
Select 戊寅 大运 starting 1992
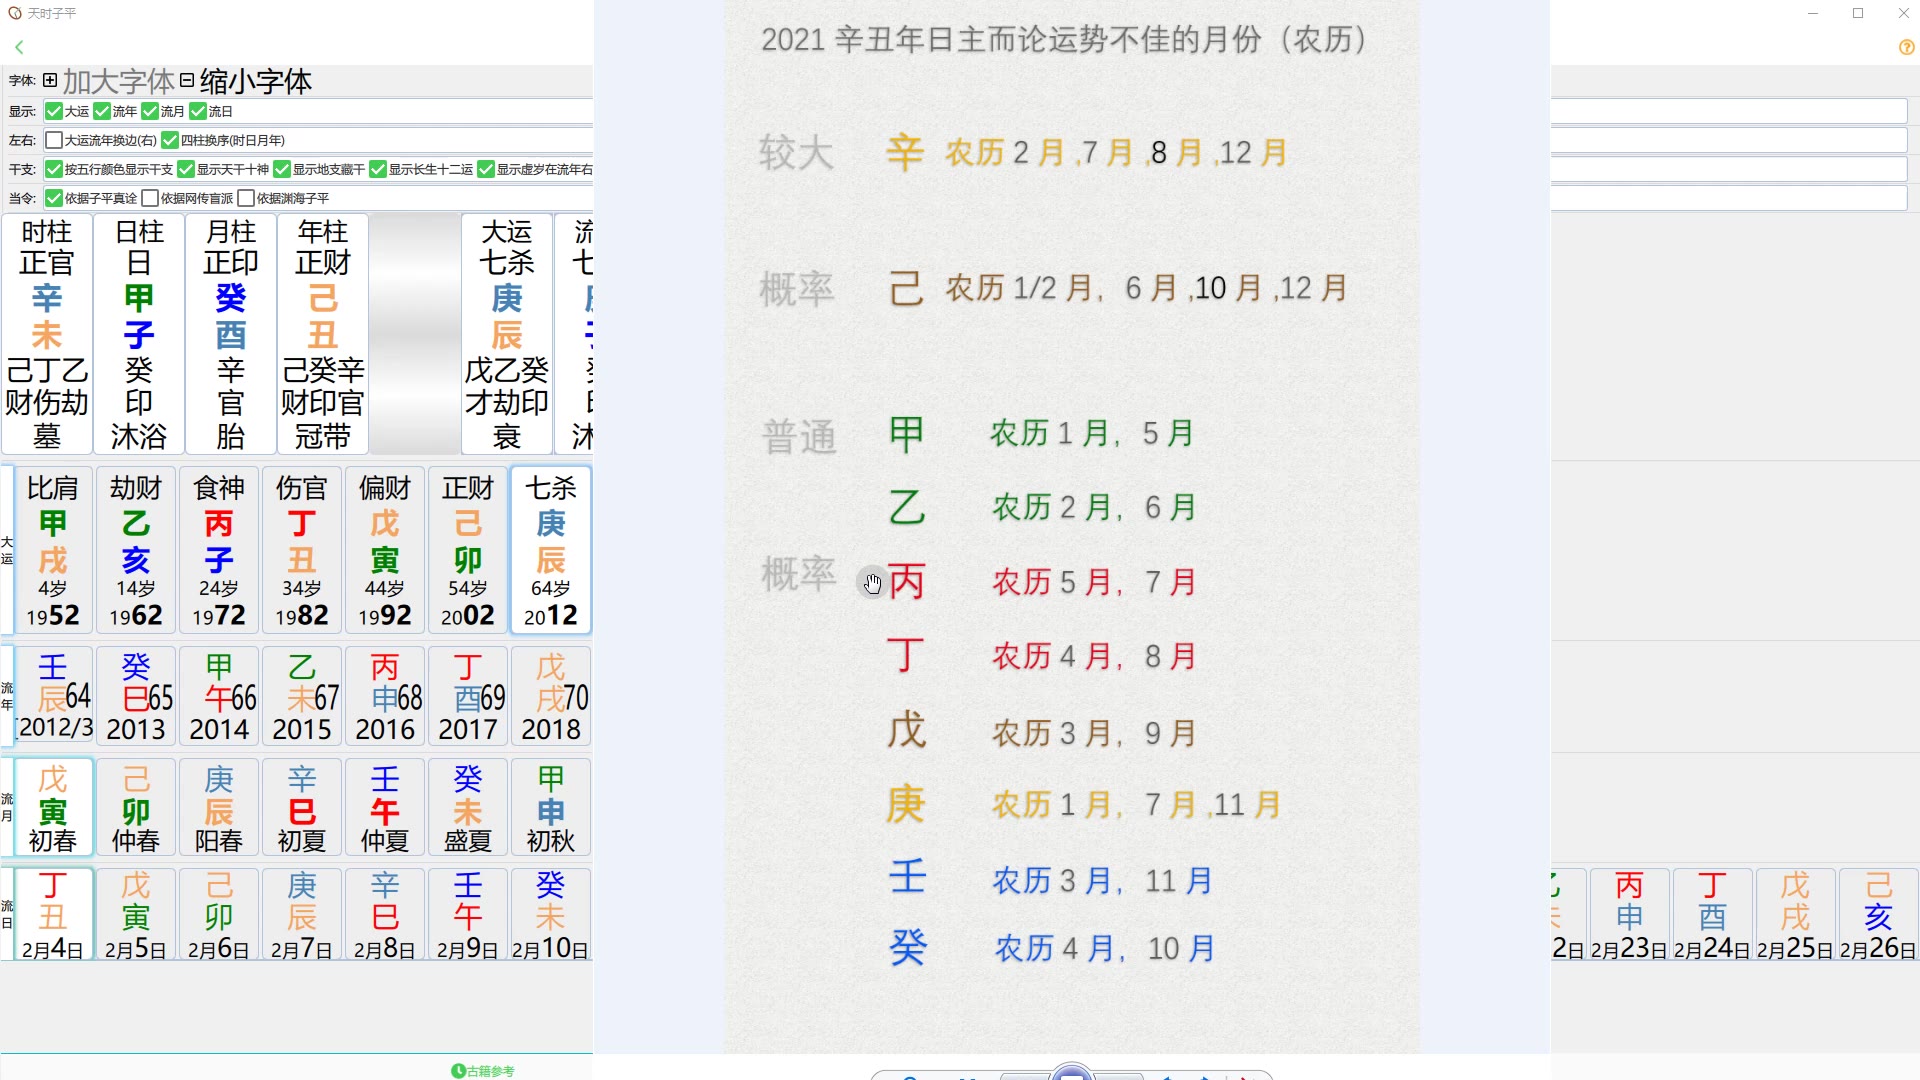[x=385, y=550]
